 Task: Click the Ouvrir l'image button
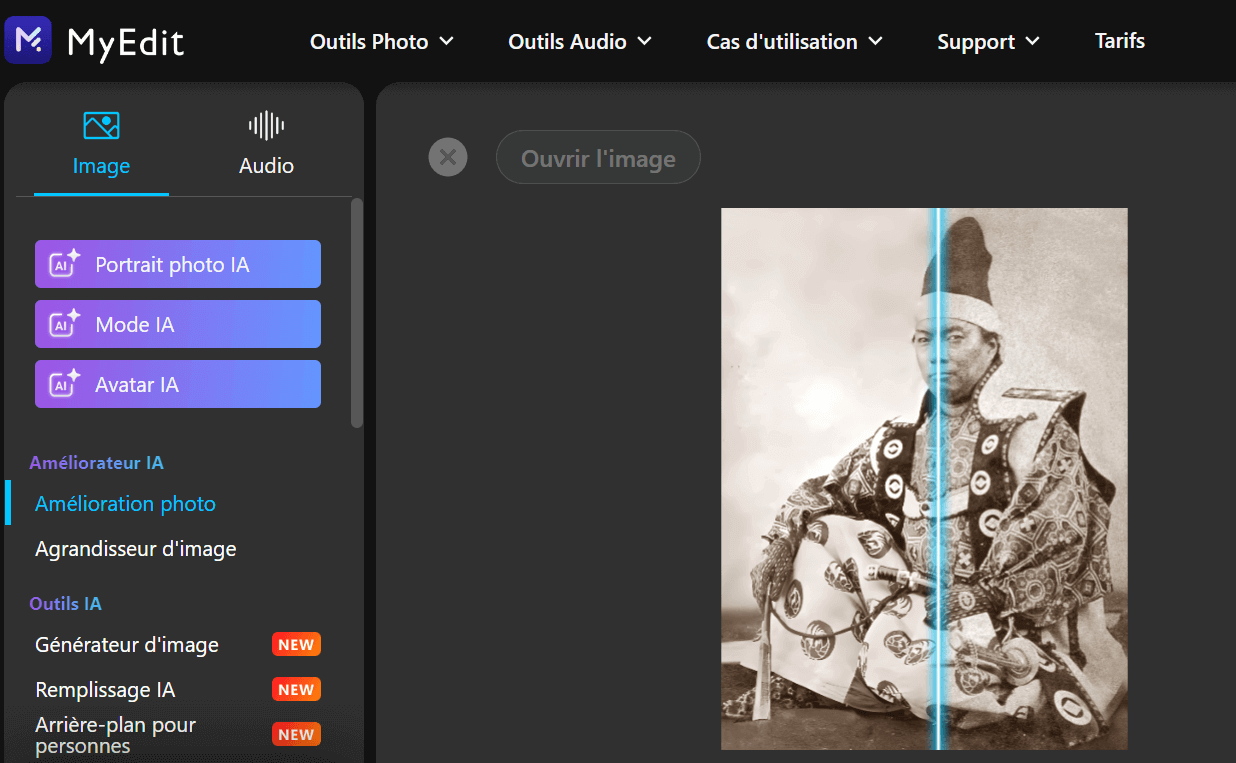click(598, 157)
